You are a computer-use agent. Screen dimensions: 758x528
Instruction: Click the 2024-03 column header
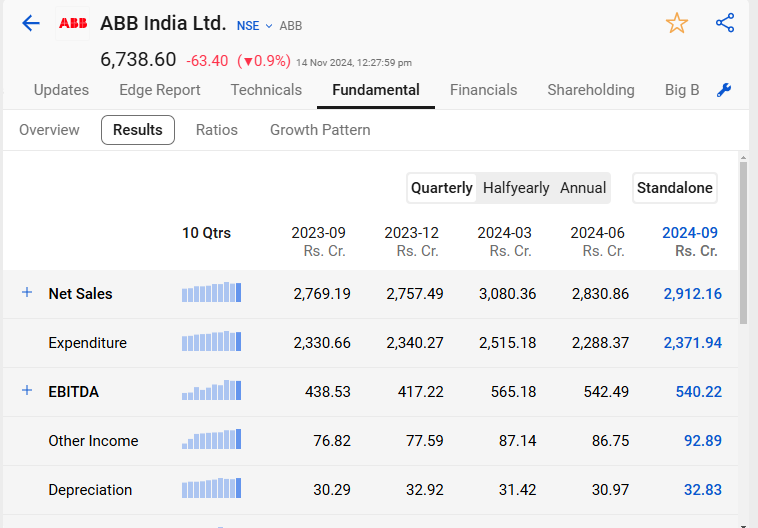point(504,241)
